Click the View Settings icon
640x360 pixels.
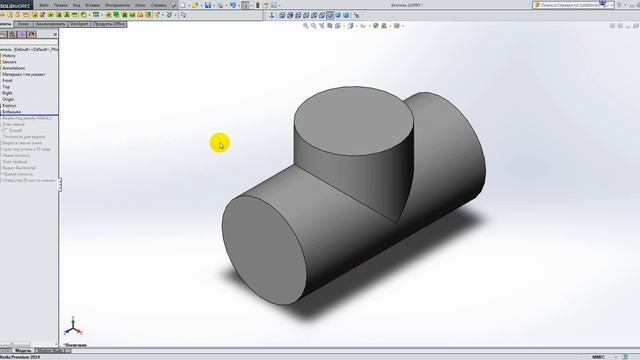point(396,26)
